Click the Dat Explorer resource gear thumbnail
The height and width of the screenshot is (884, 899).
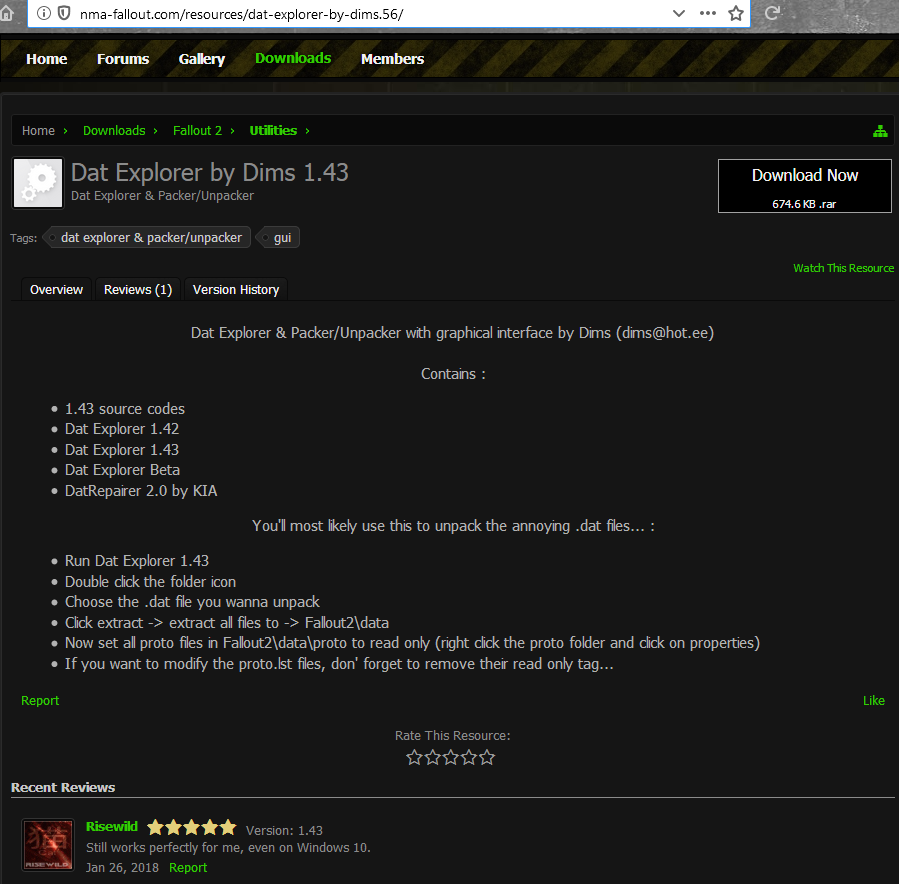38,183
